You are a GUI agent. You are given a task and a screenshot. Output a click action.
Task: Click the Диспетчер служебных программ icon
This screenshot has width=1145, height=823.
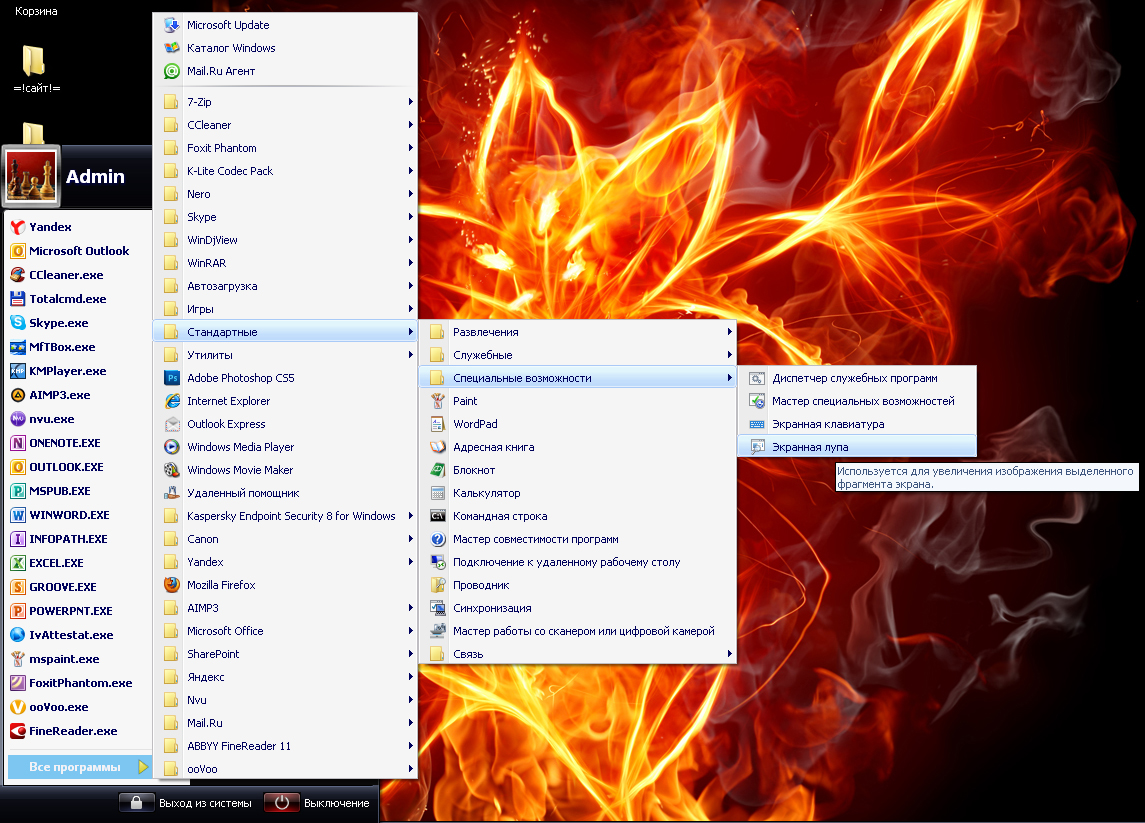point(757,378)
